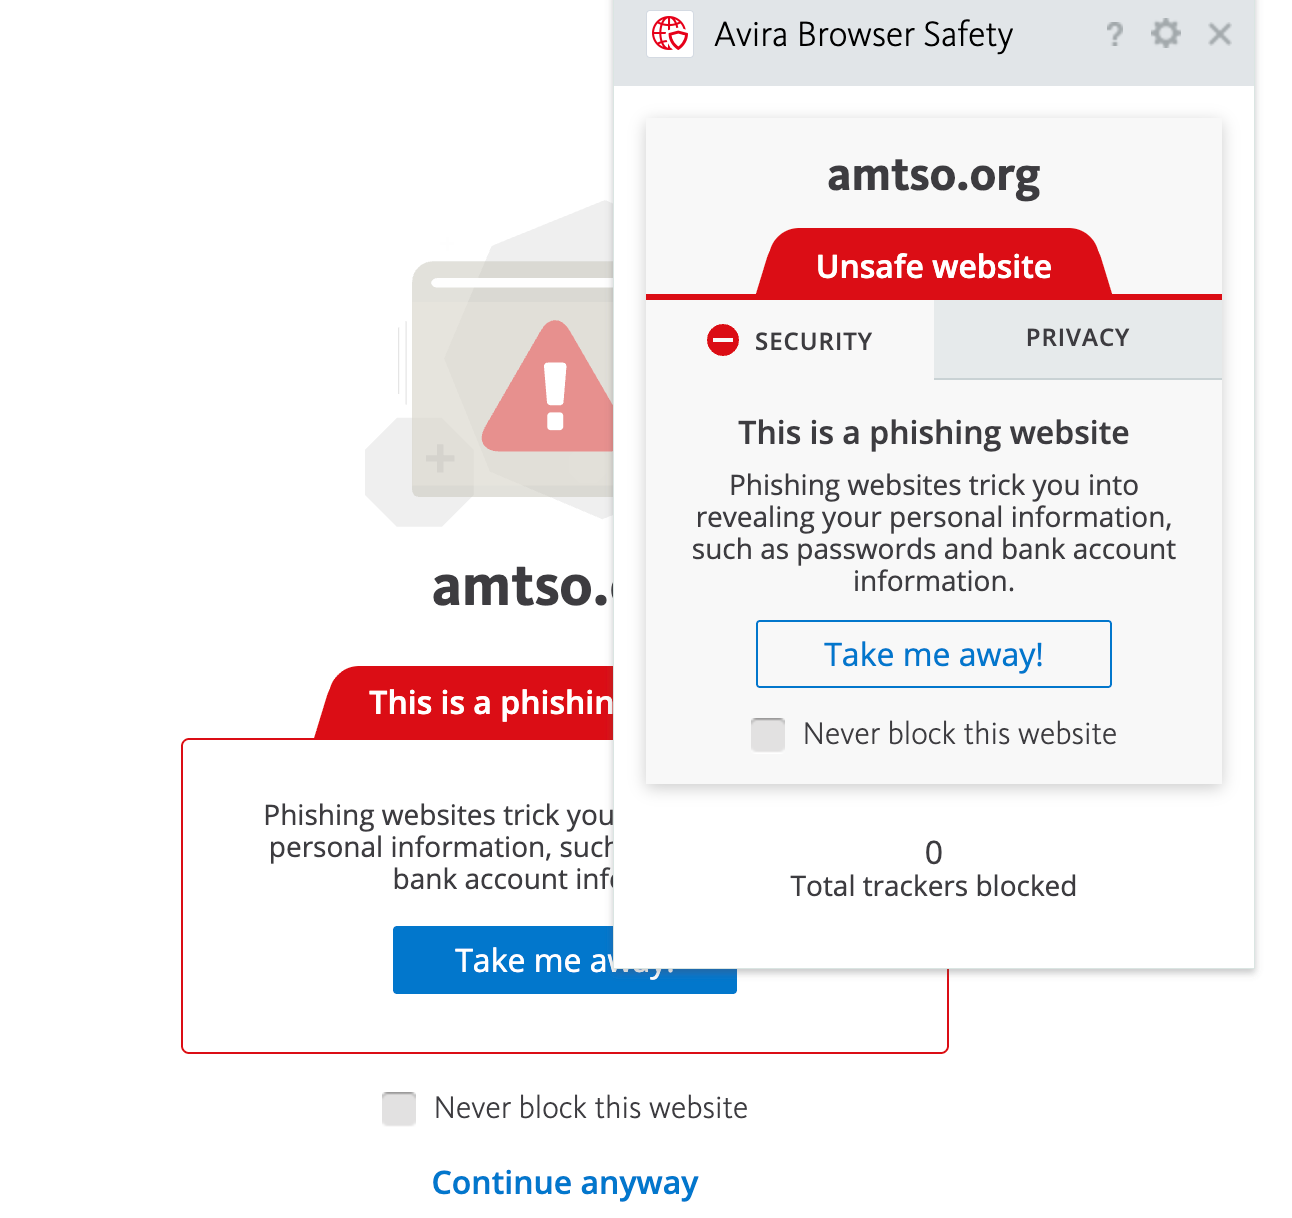
Task: Open help using the question mark icon
Action: [x=1114, y=34]
